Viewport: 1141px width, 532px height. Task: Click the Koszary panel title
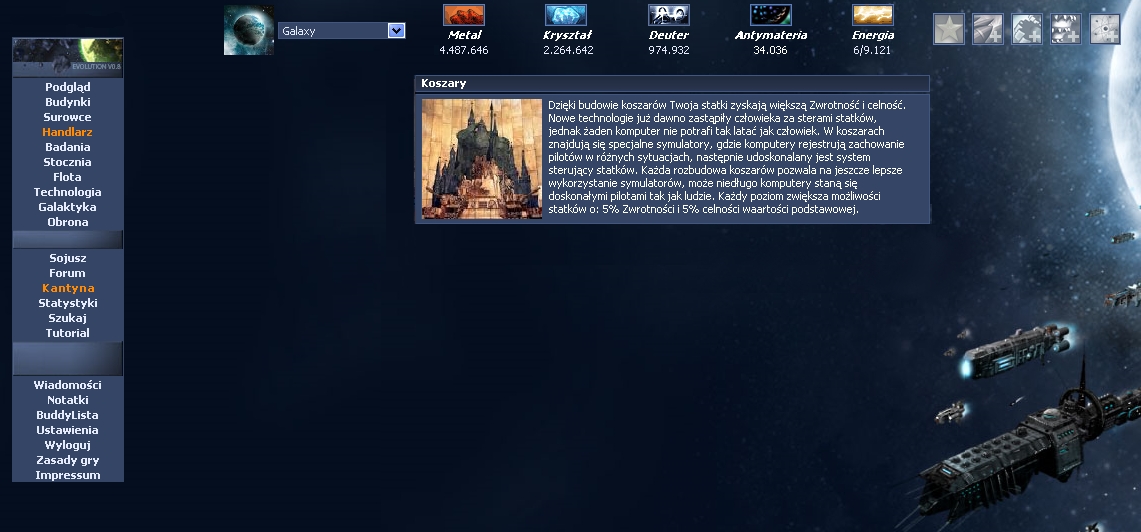point(444,84)
